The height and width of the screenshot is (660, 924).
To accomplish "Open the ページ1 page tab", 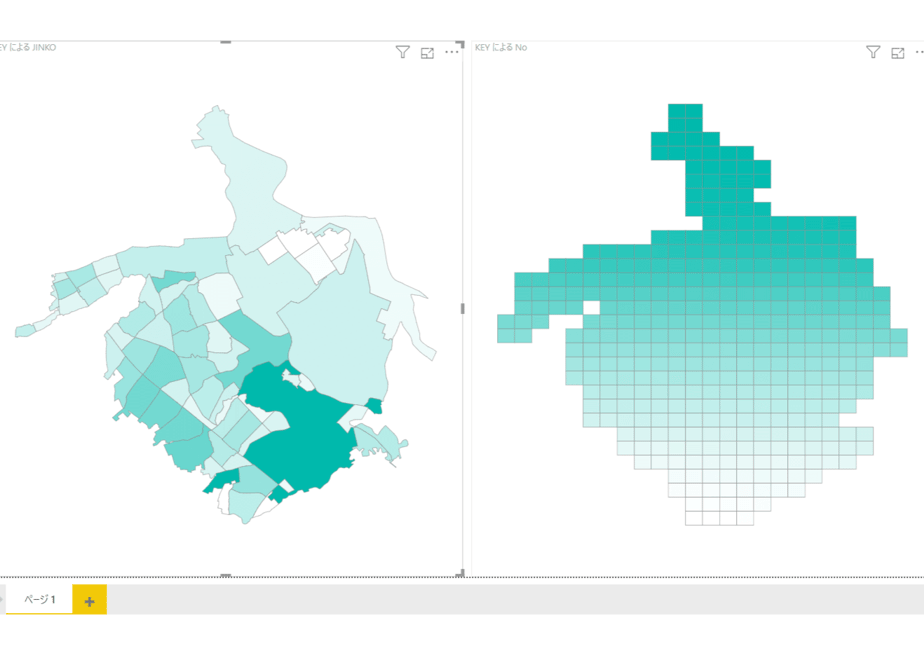I will pyautogui.click(x=39, y=599).
